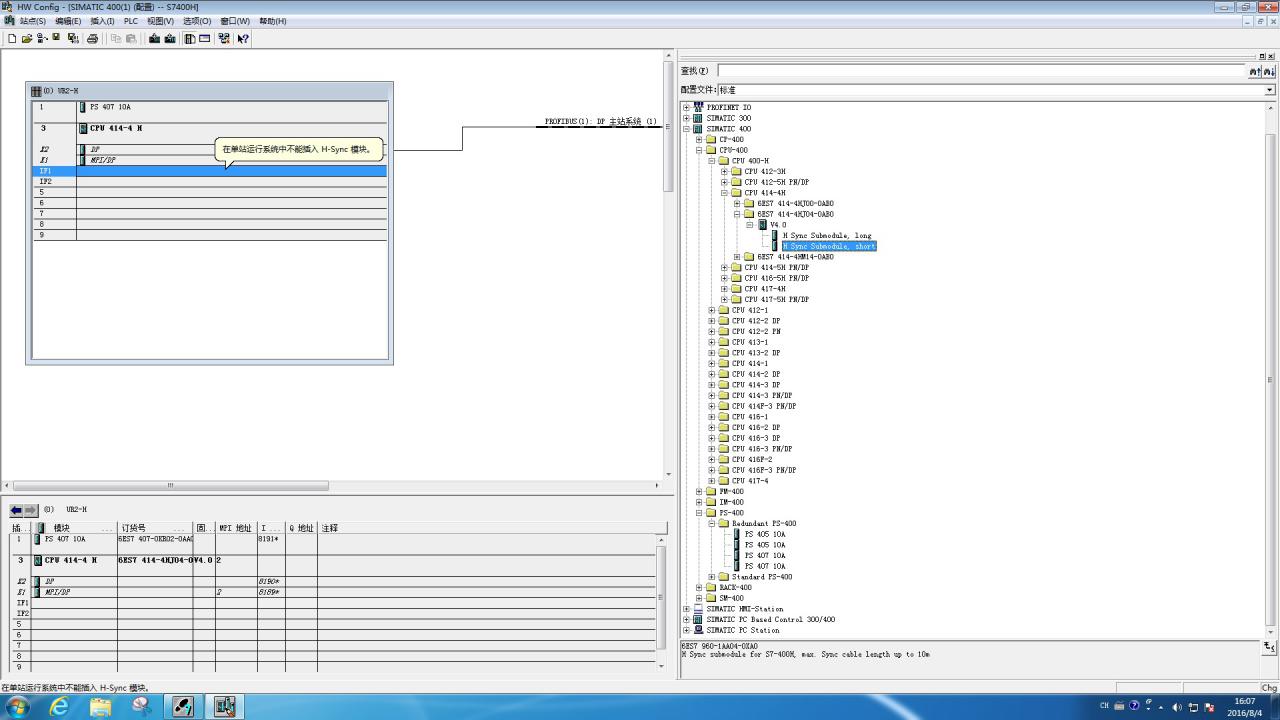Open SIMATIC Manager taskbar icon
1280x720 pixels.
[x=183, y=706]
